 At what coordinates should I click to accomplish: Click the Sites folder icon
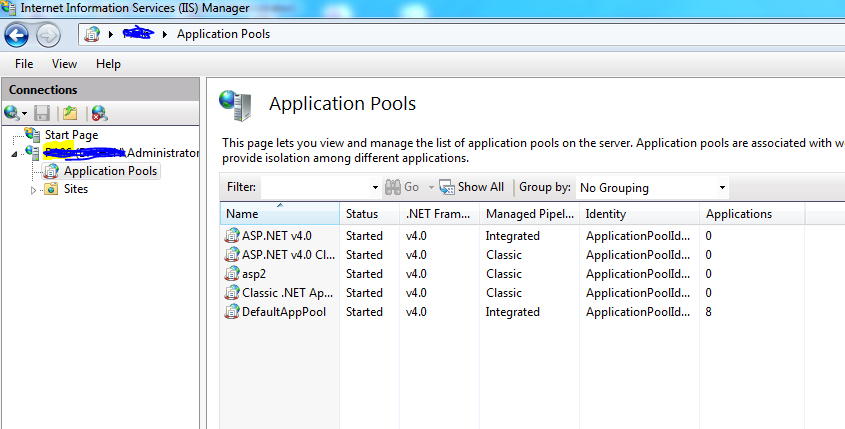click(51, 189)
